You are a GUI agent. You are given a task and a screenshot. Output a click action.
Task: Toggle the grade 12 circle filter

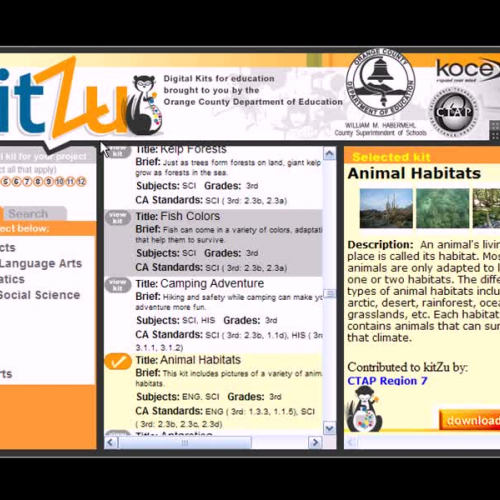click(81, 182)
